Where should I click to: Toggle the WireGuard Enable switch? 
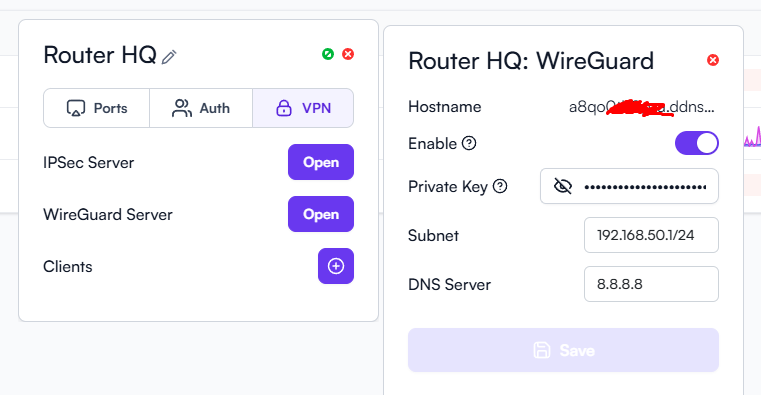[x=697, y=143]
